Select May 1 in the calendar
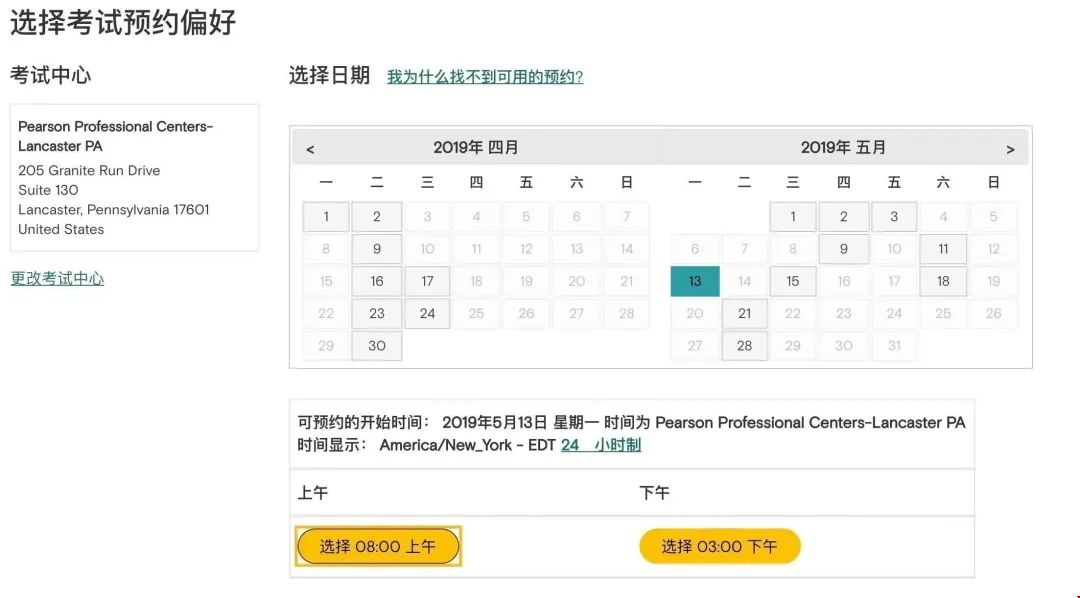 click(793, 216)
